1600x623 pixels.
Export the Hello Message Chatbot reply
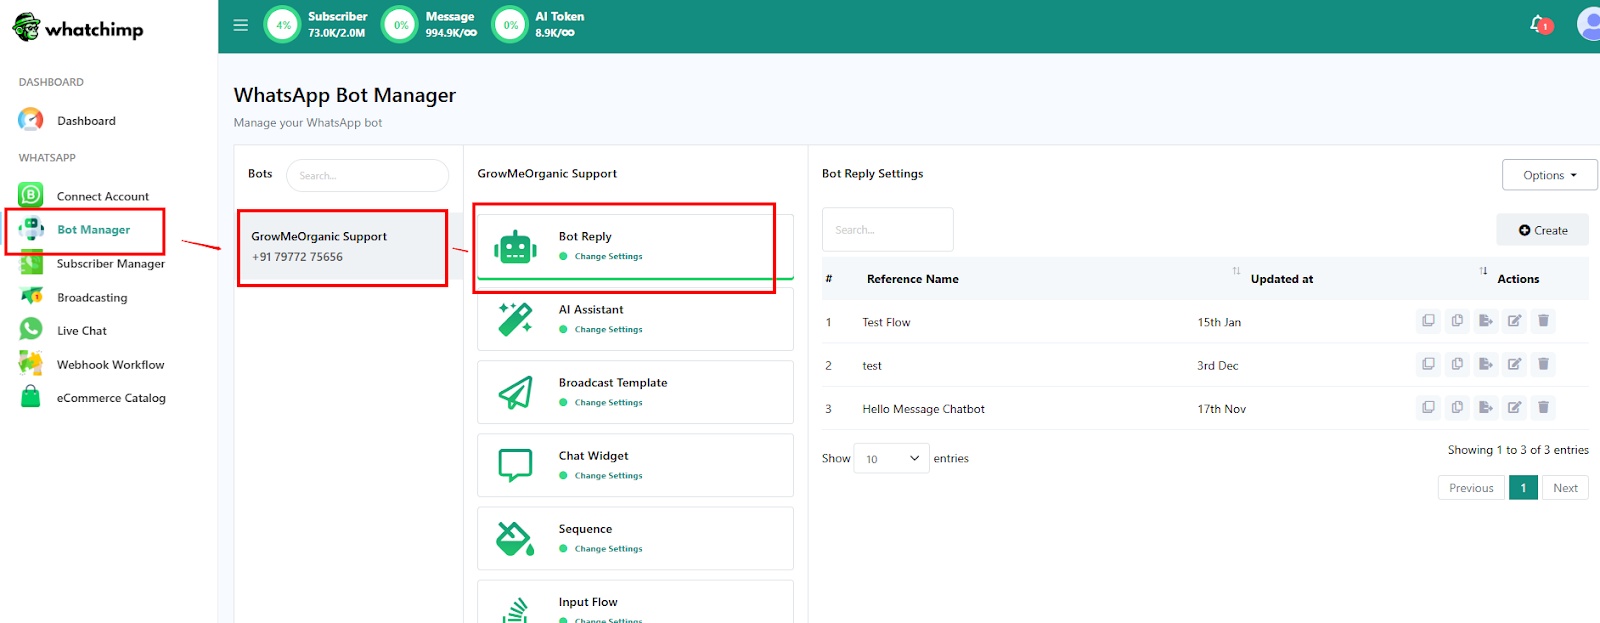pyautogui.click(x=1486, y=407)
